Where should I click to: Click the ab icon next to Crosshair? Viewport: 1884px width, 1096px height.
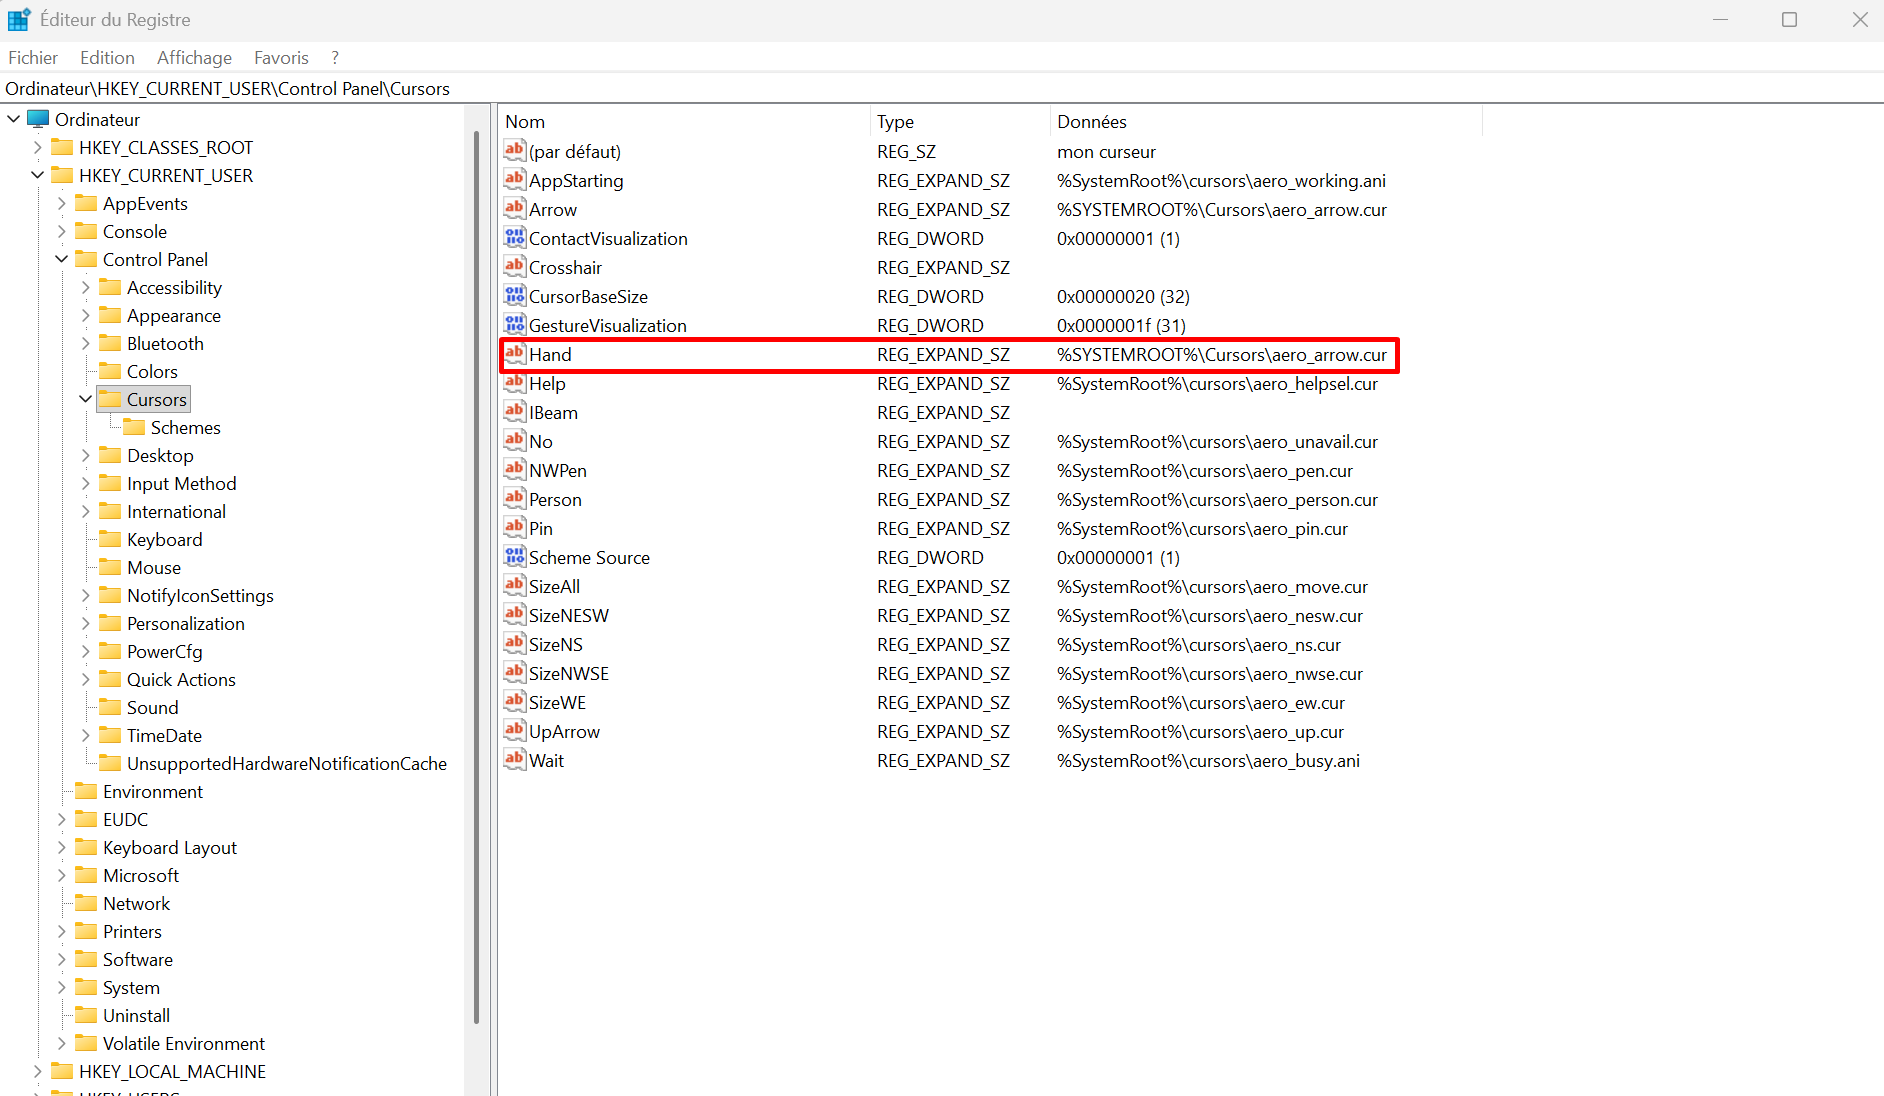coord(514,267)
